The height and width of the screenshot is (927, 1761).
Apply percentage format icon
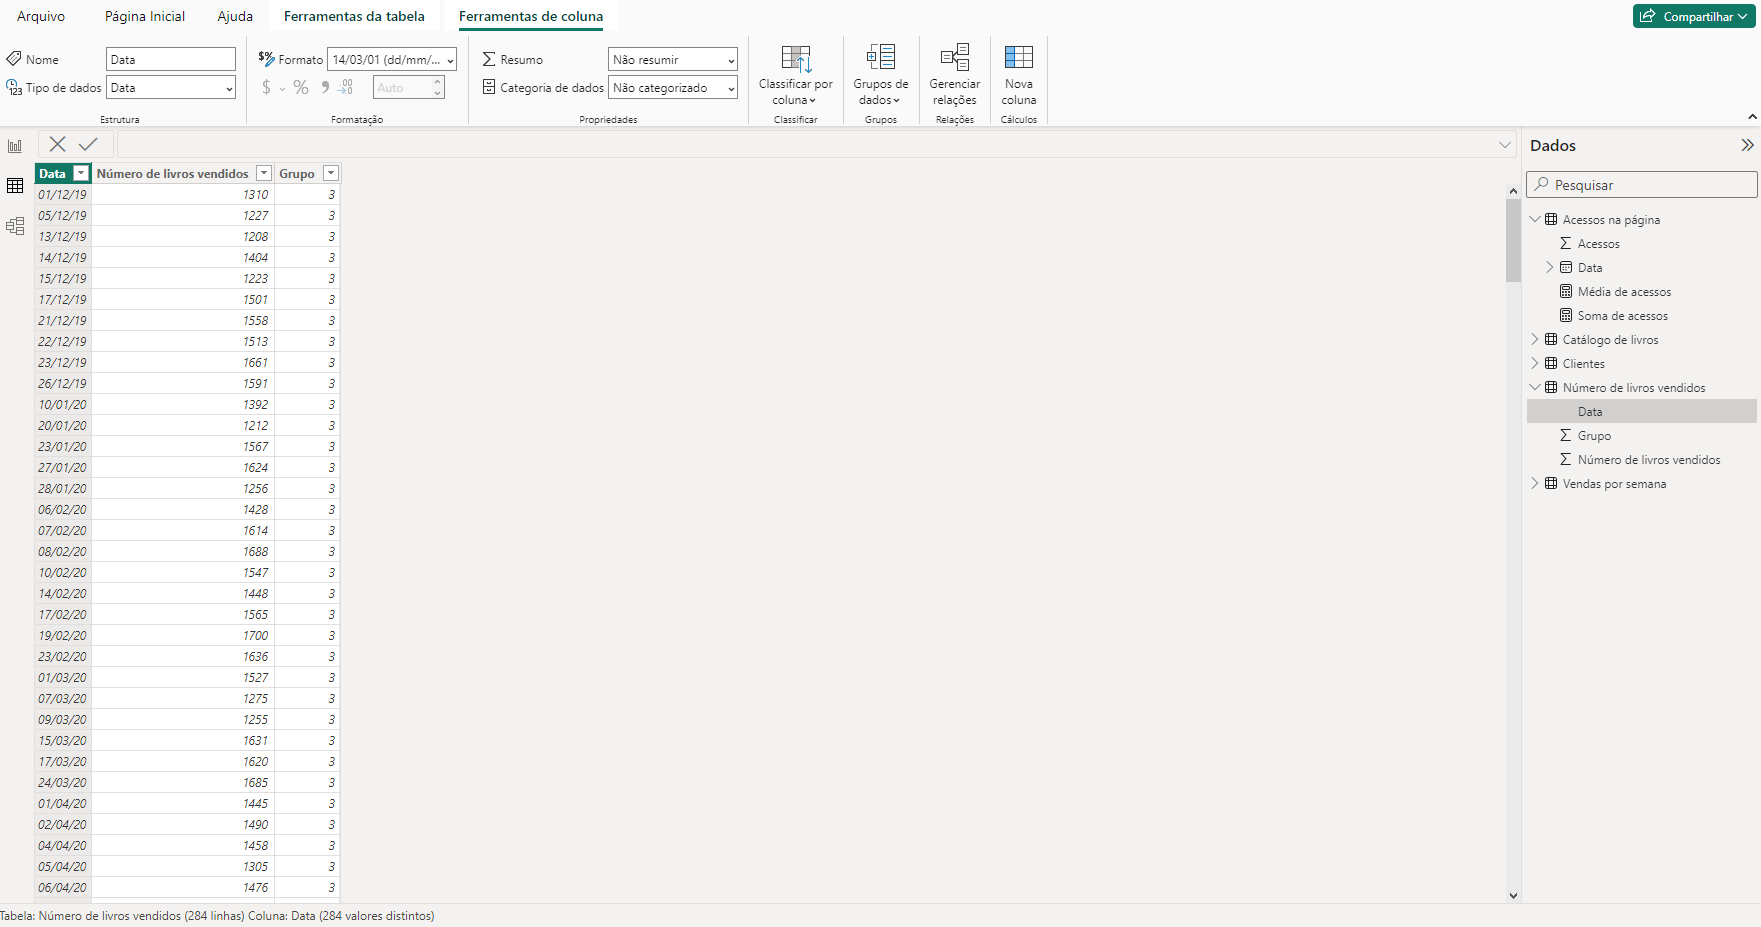[301, 88]
